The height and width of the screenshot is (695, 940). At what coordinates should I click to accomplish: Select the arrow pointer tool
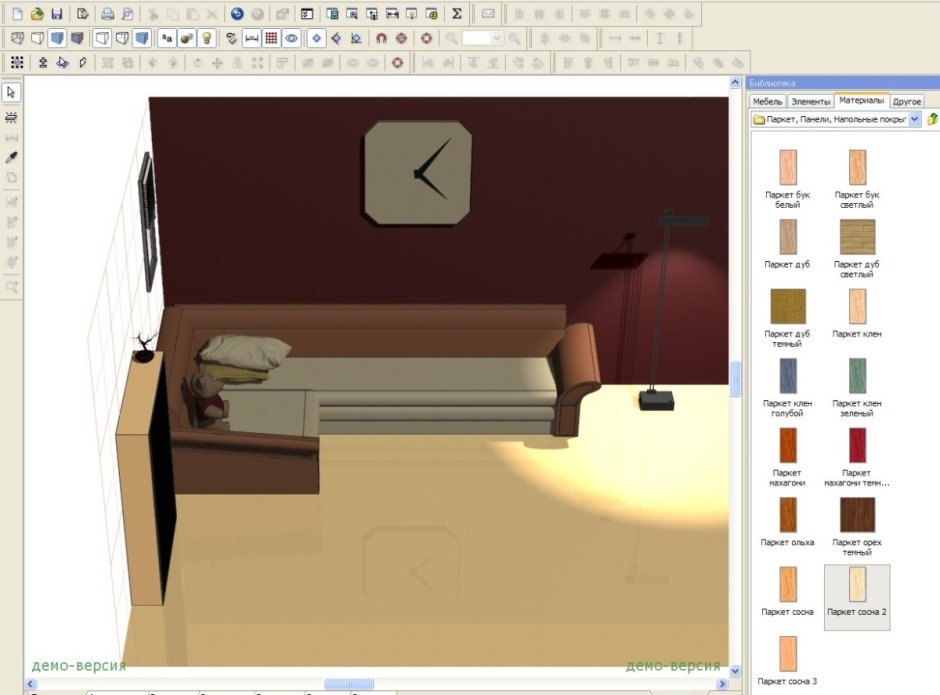pyautogui.click(x=12, y=92)
